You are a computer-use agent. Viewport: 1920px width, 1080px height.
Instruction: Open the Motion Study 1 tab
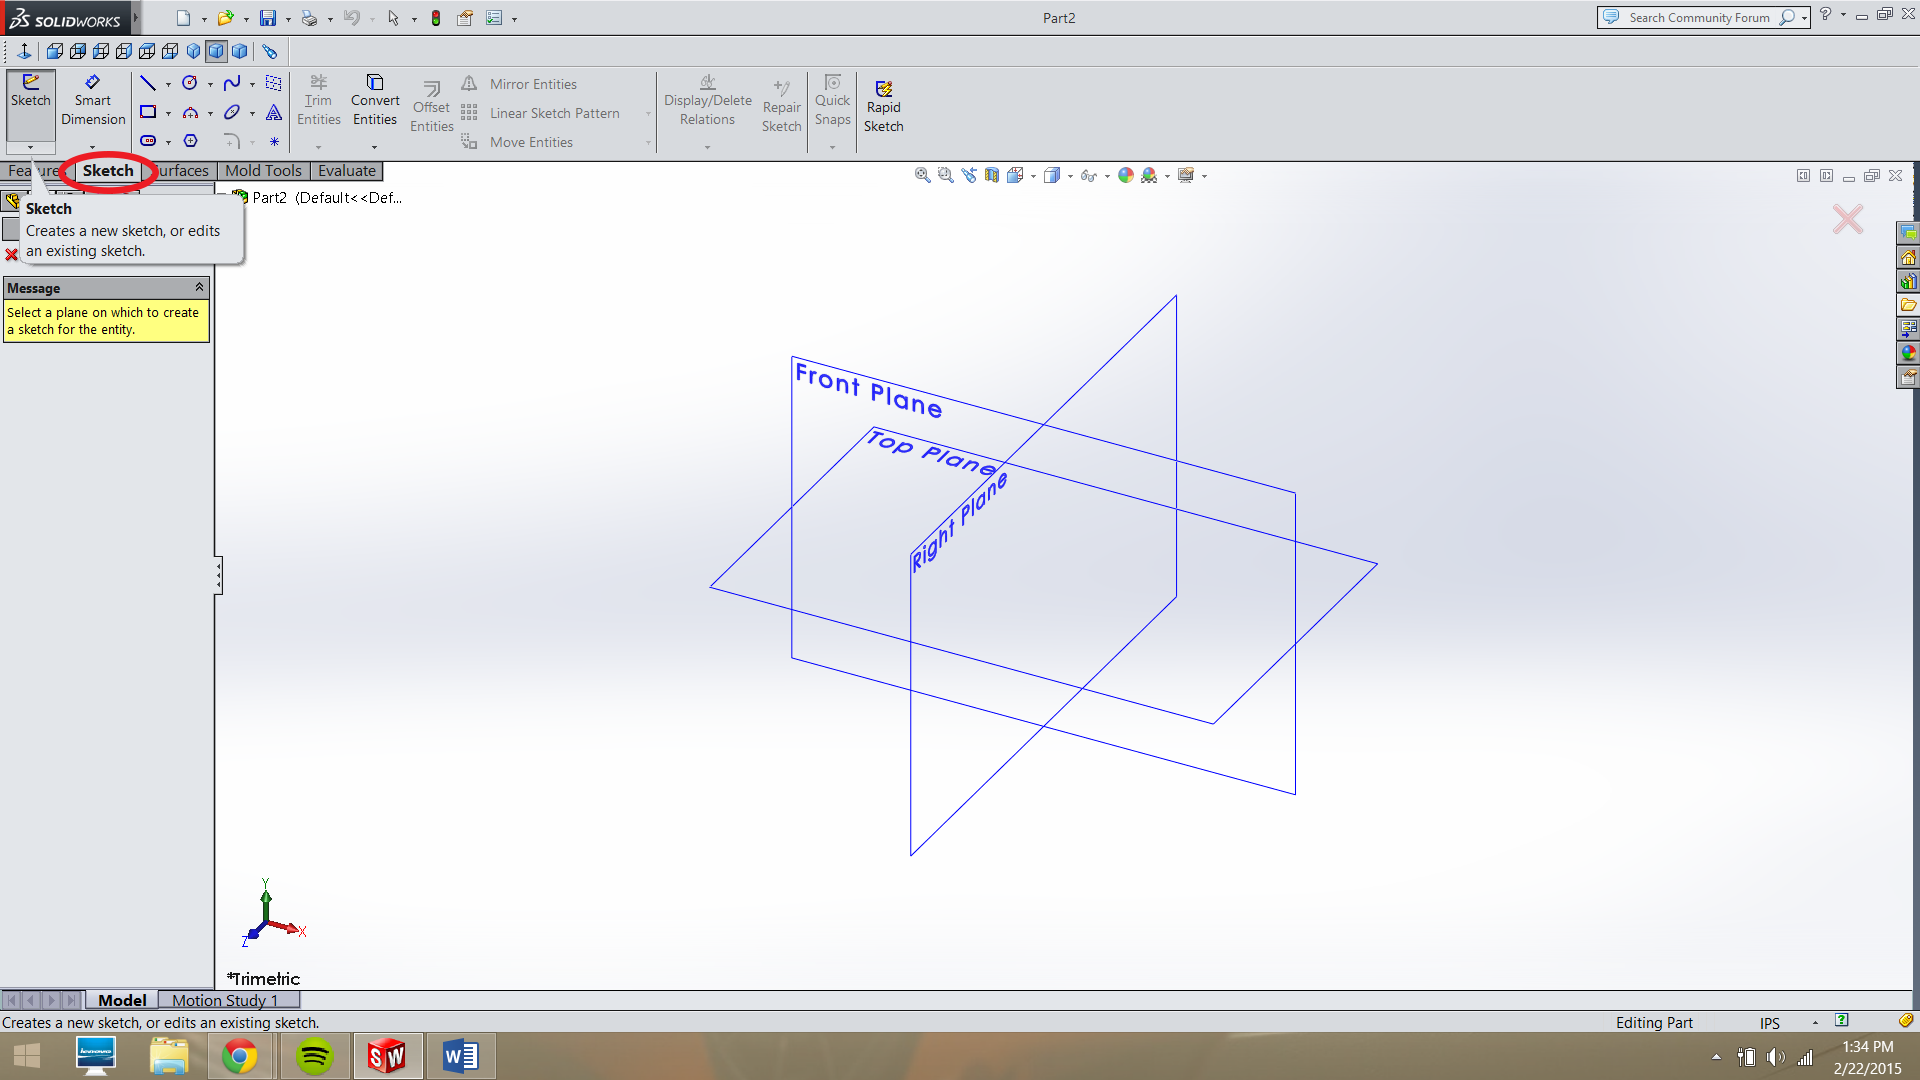(224, 1000)
